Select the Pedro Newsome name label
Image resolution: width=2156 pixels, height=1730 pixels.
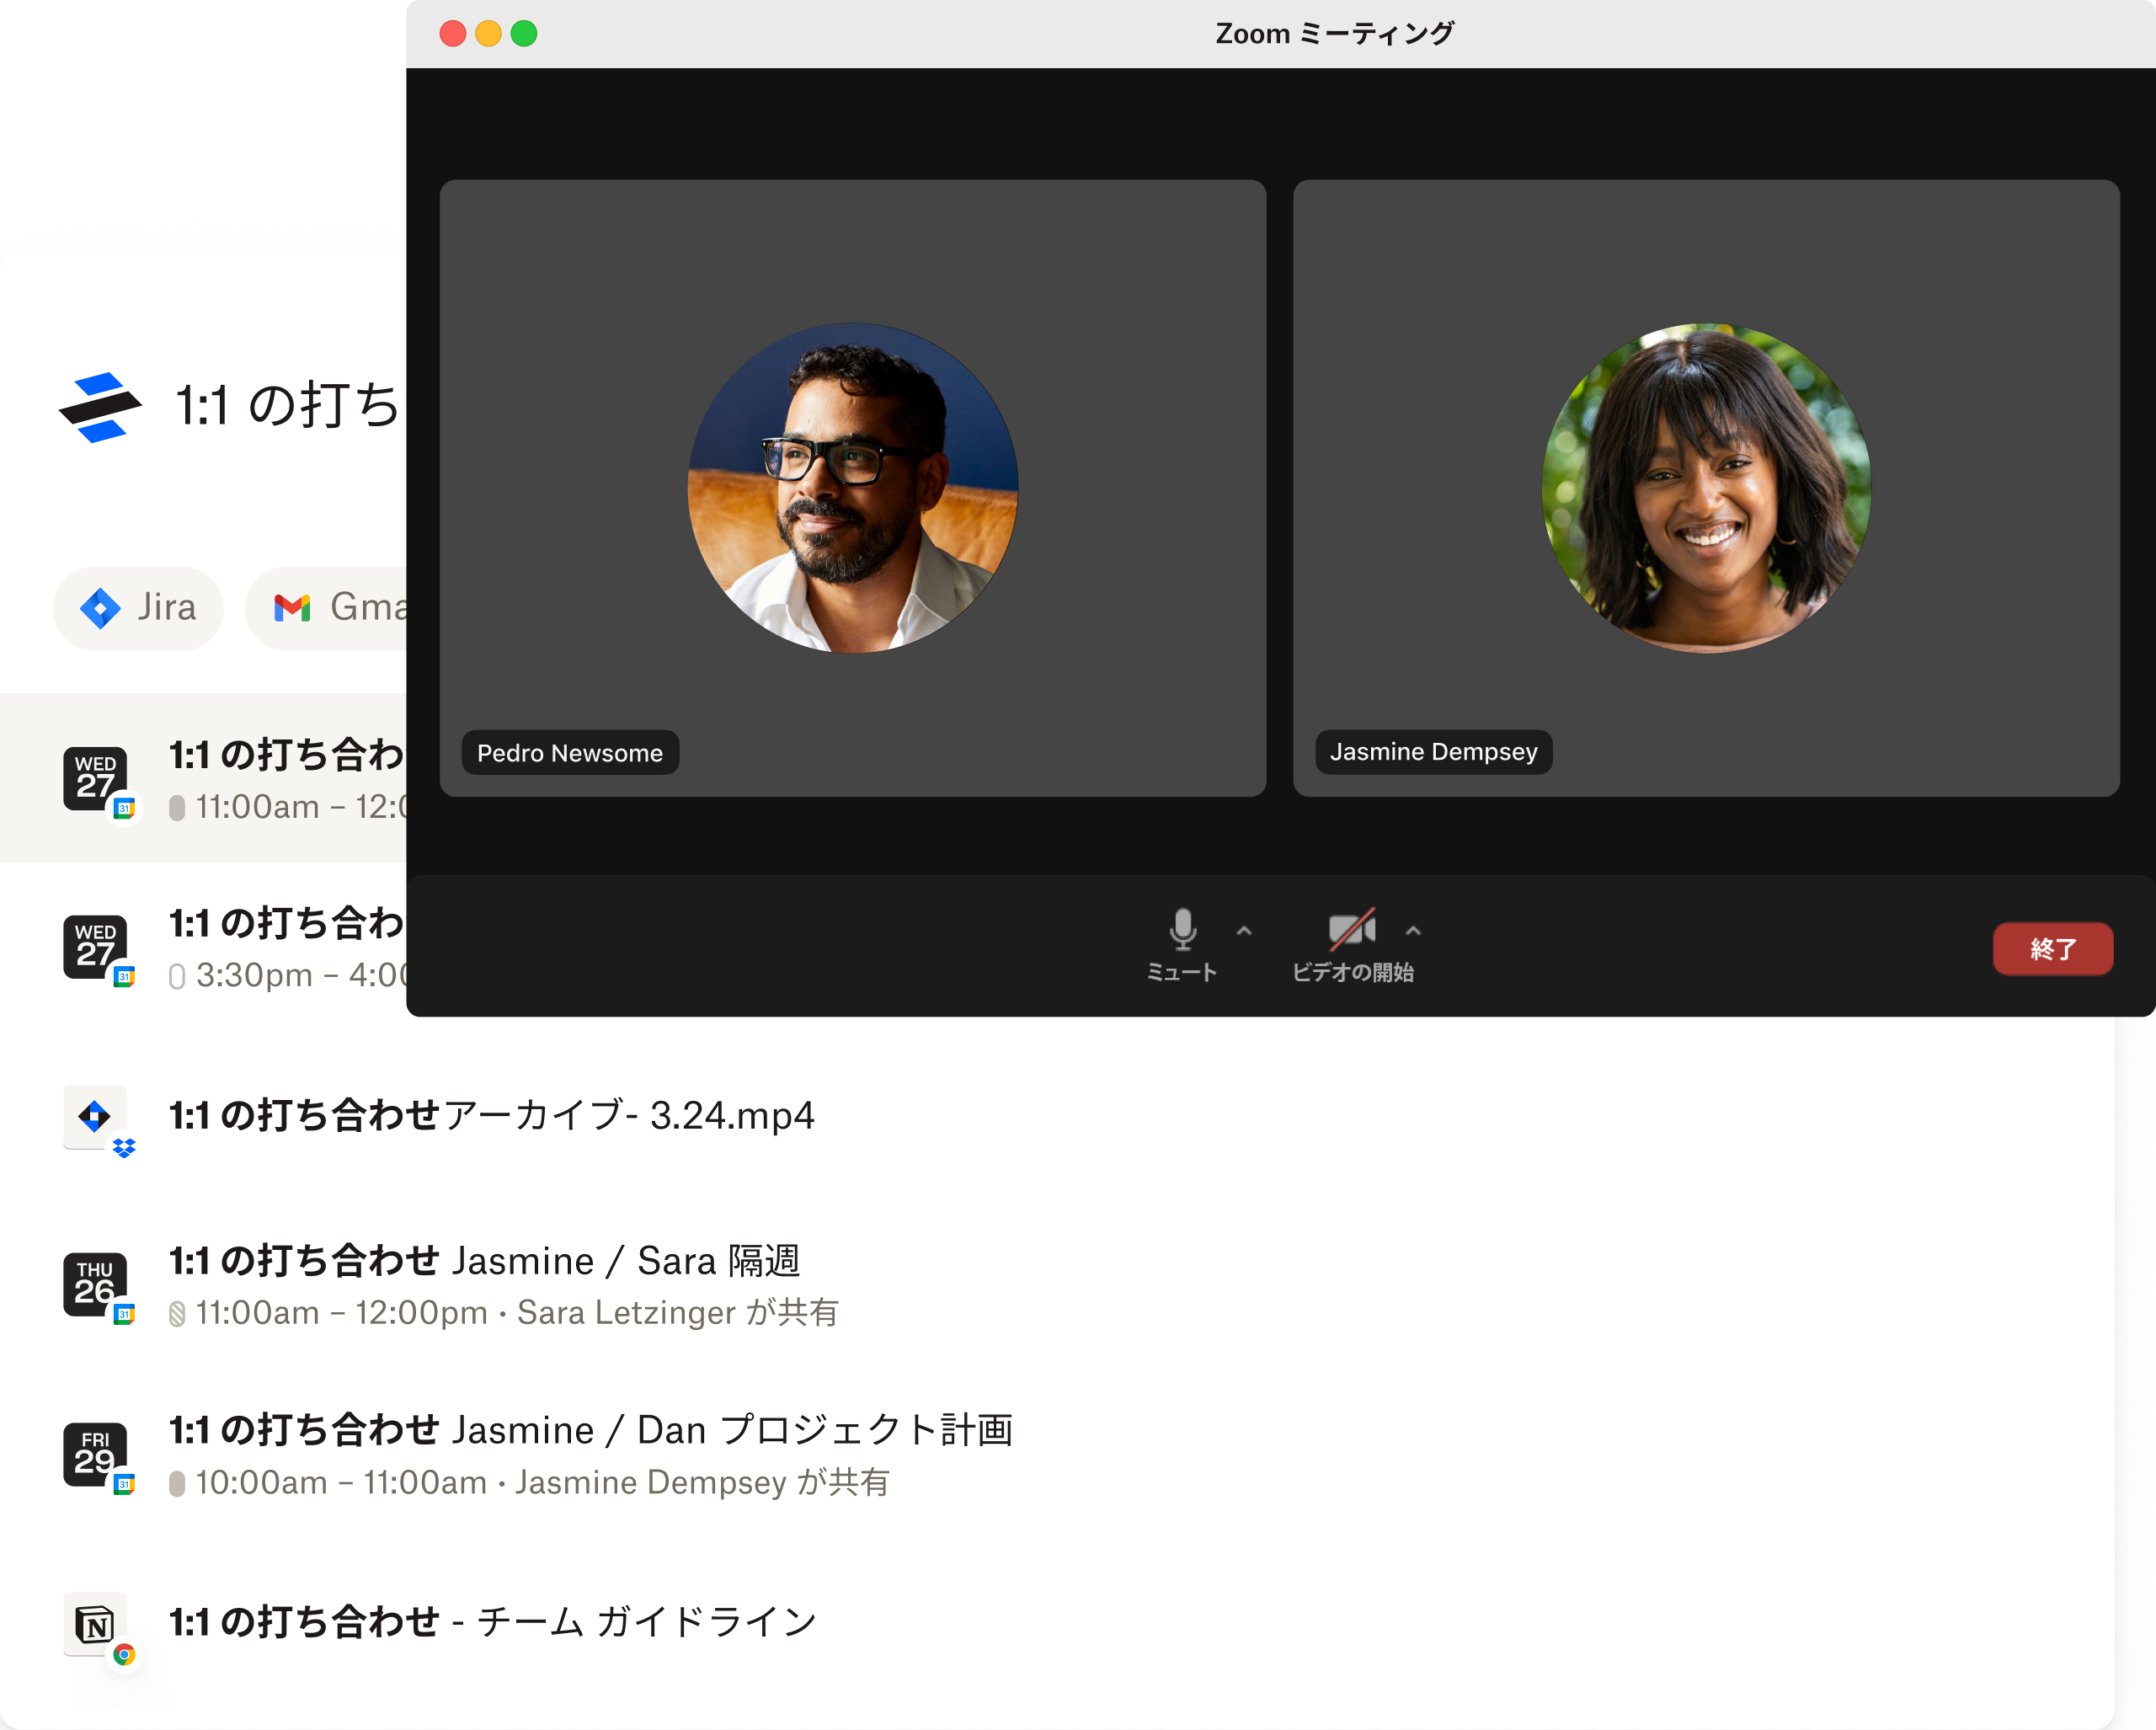click(x=570, y=752)
